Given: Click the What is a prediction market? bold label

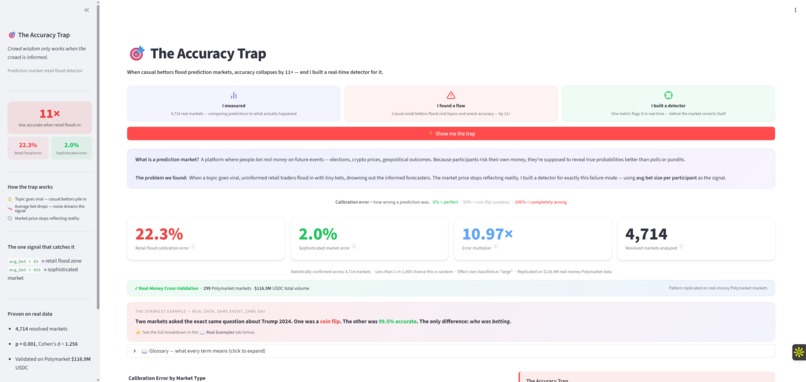Looking at the screenshot, I should tap(167, 159).
